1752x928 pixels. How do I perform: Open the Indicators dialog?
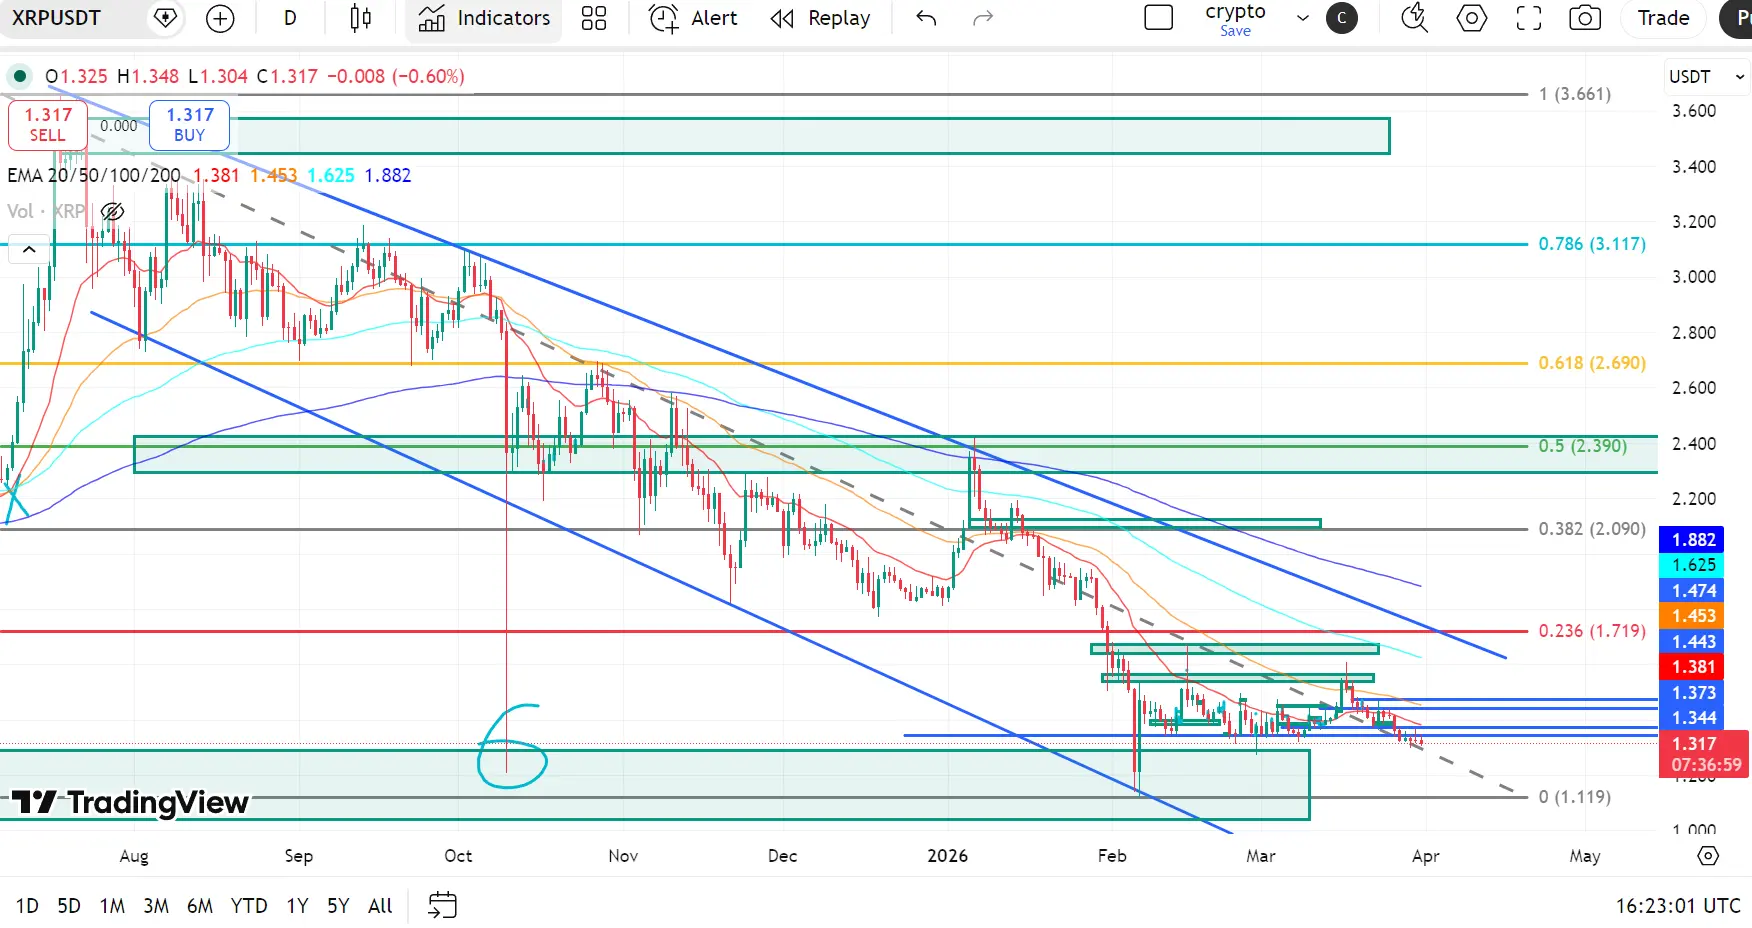484,18
